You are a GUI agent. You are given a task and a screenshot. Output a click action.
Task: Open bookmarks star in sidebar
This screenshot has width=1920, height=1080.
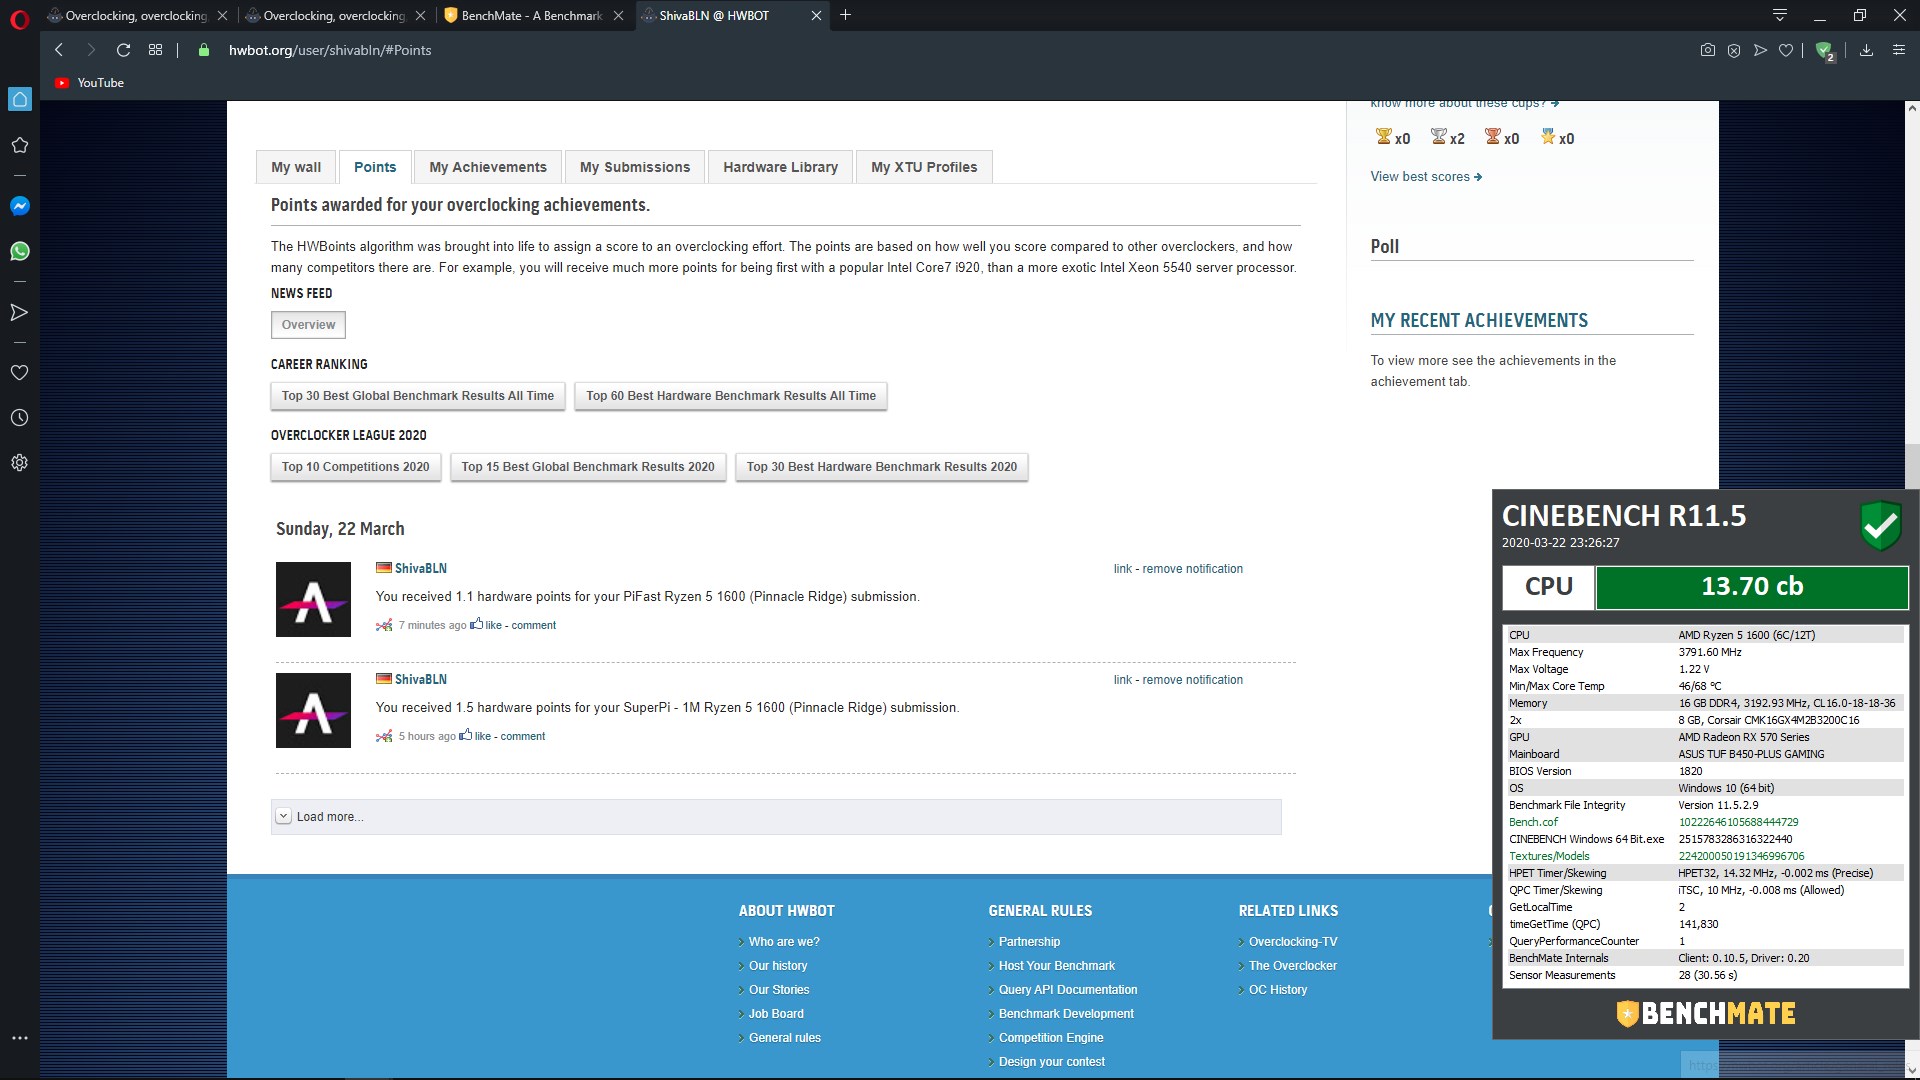point(19,145)
